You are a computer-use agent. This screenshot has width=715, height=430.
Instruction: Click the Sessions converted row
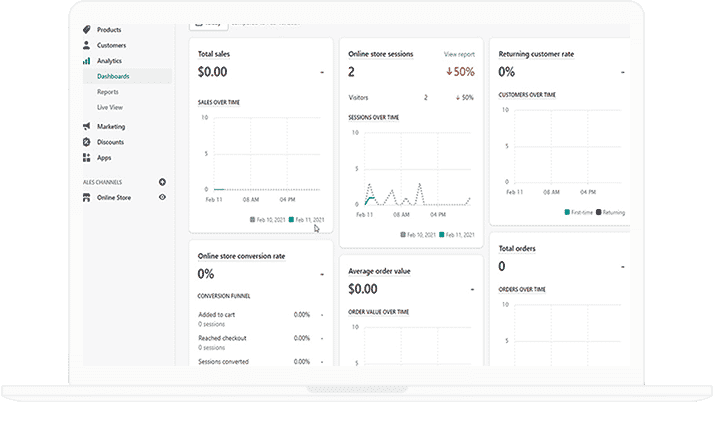tap(261, 362)
